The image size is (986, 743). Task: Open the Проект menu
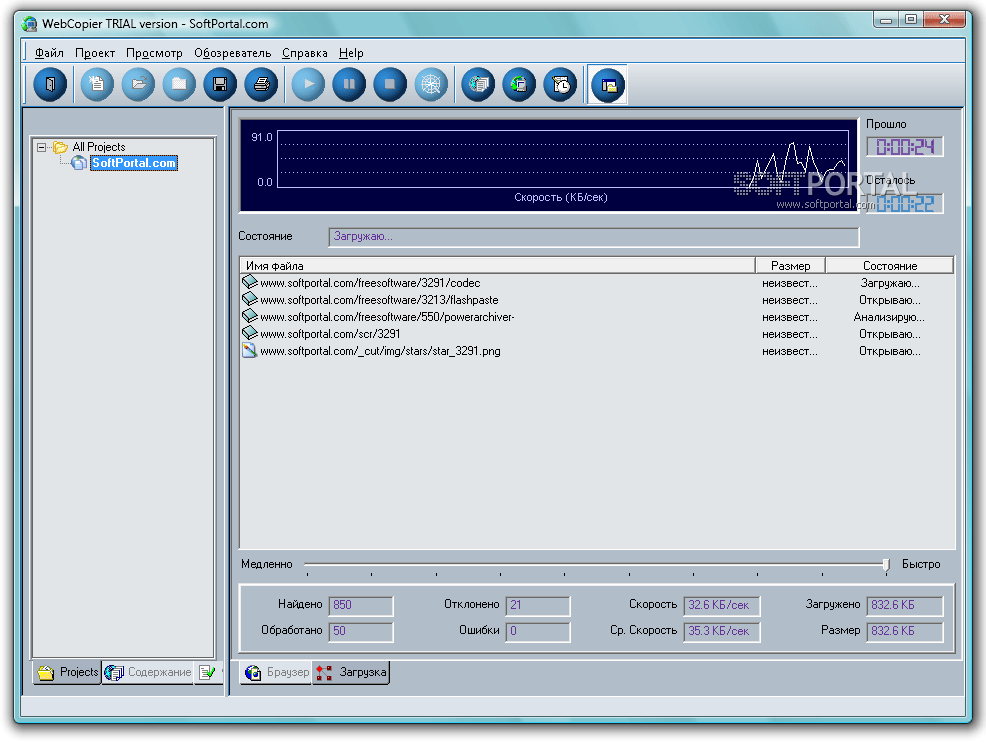pyautogui.click(x=95, y=53)
